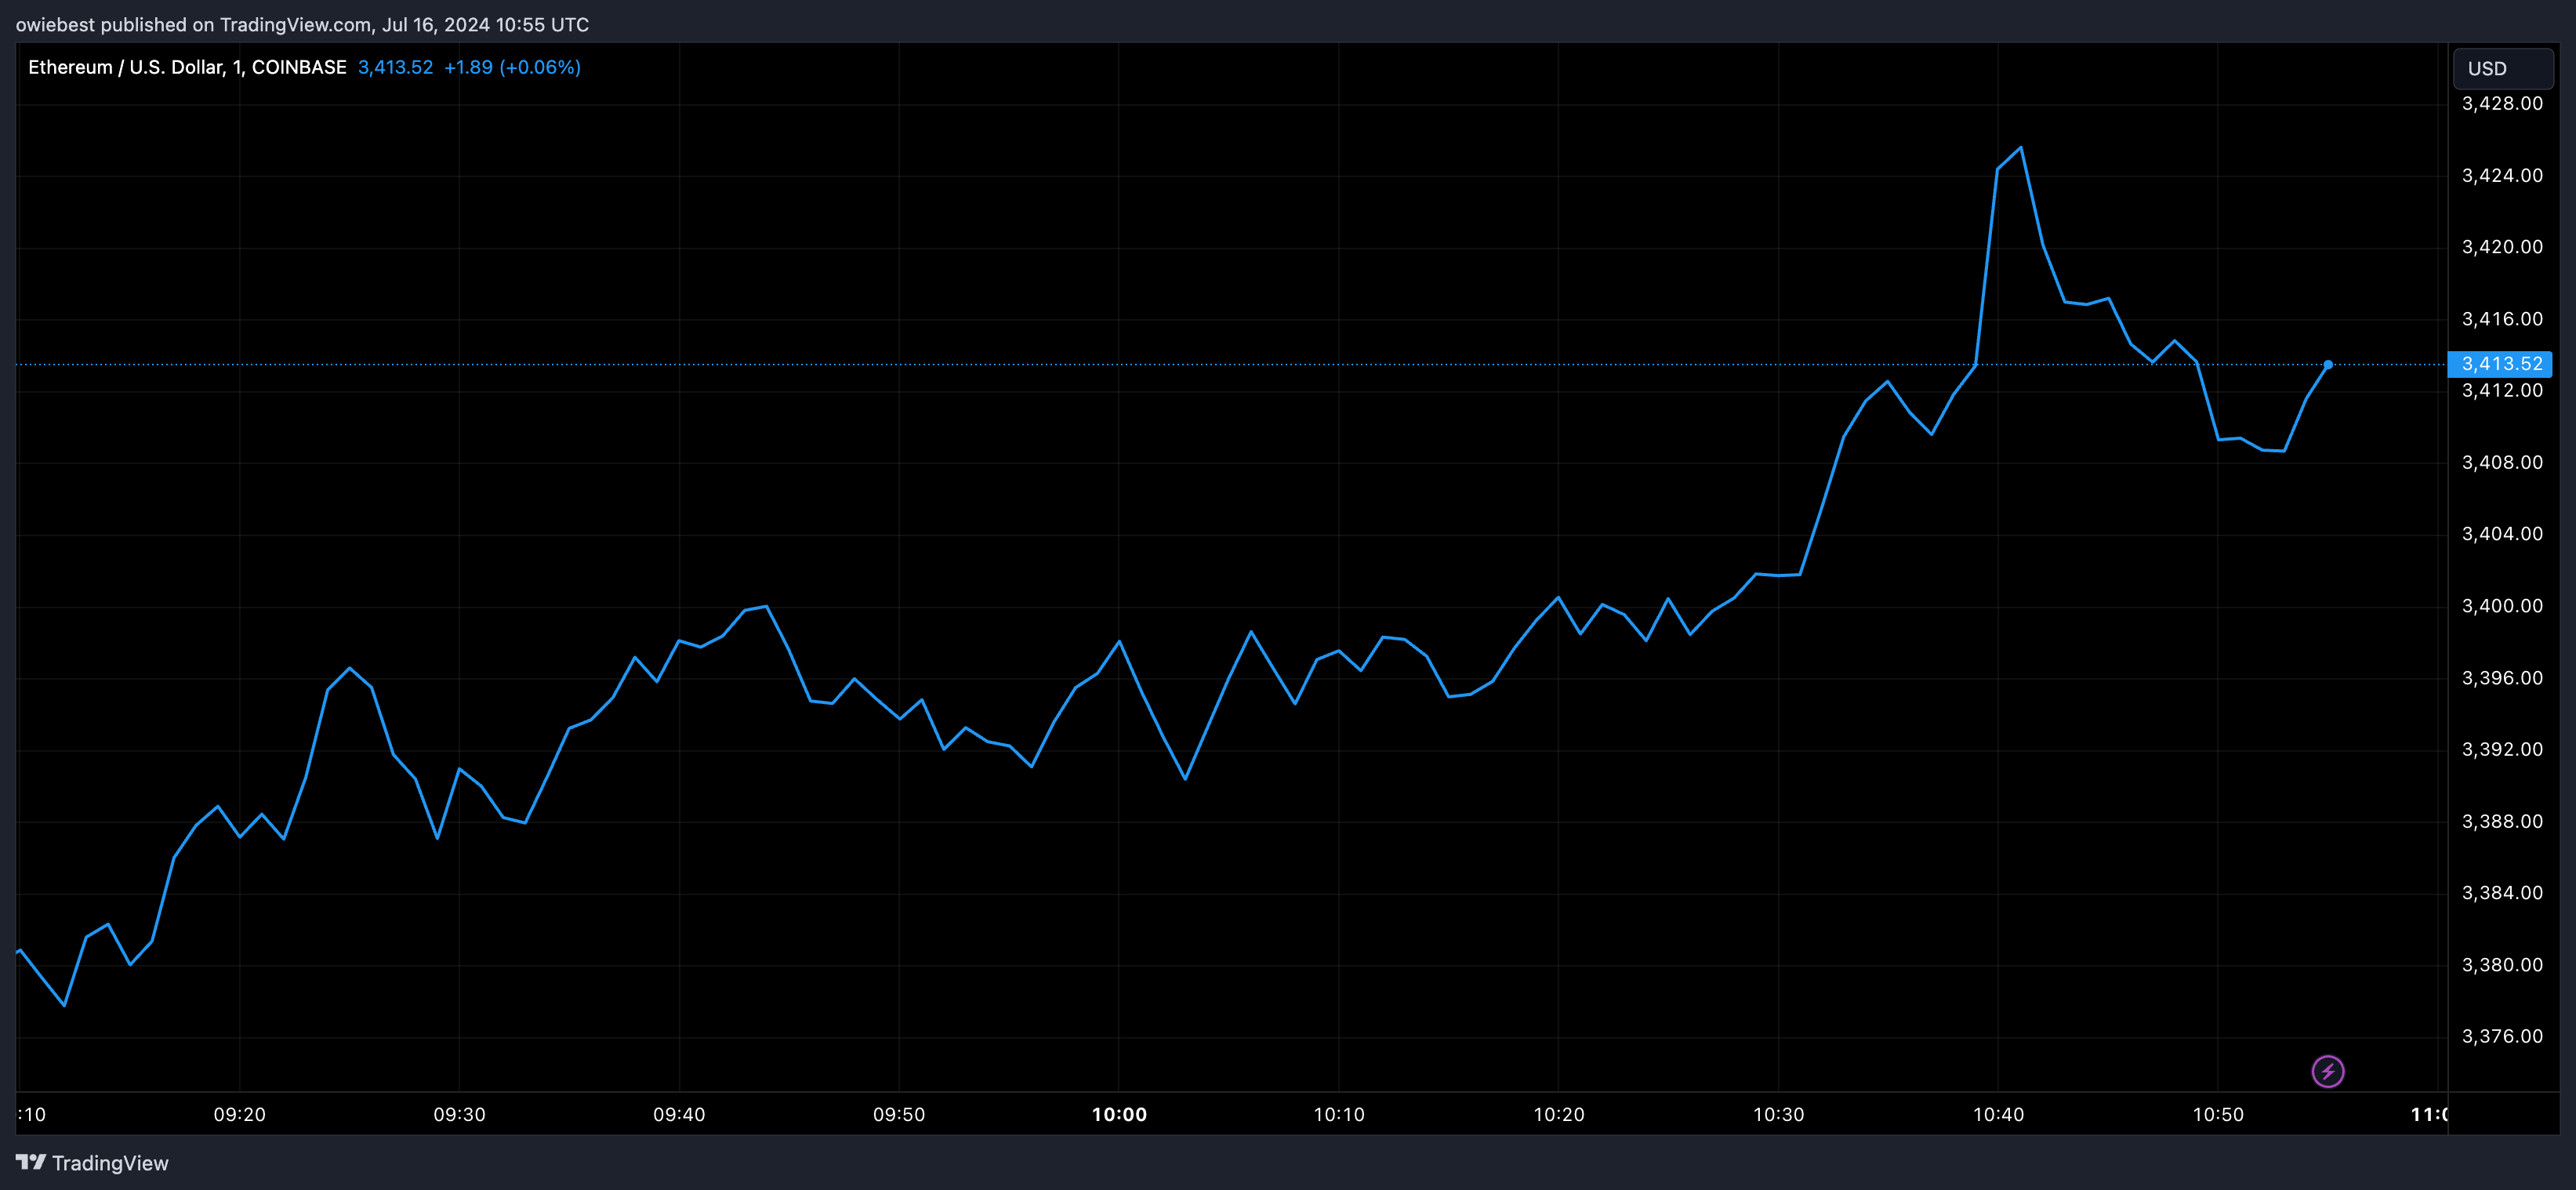Click the 3,413.52 value in chart legend
Viewport: 2576px width, 1190px height.
point(395,67)
